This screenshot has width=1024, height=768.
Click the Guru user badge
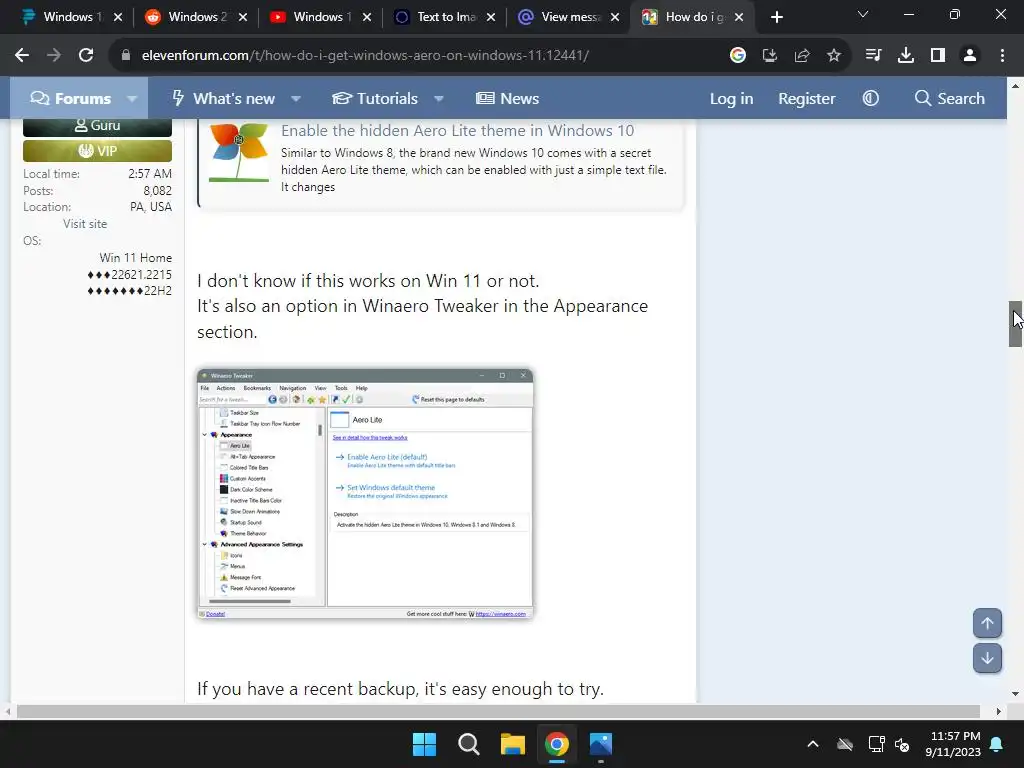97,125
